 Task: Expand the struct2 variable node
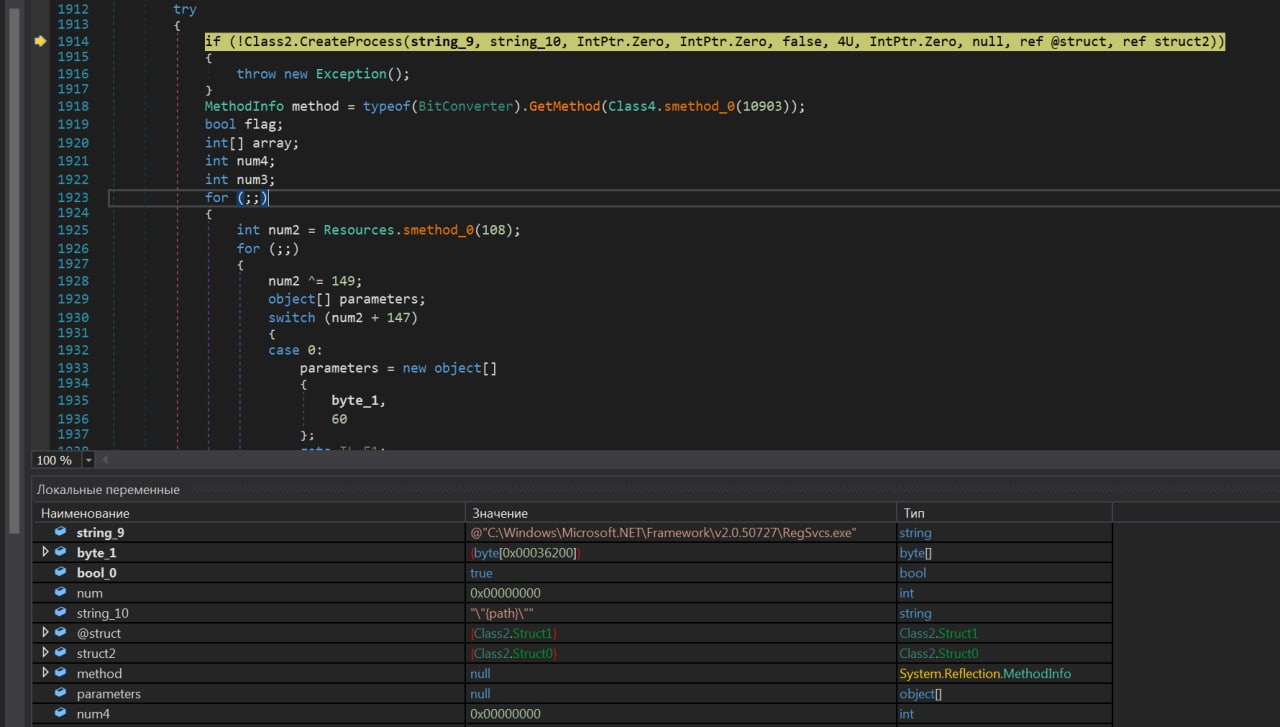pos(44,653)
